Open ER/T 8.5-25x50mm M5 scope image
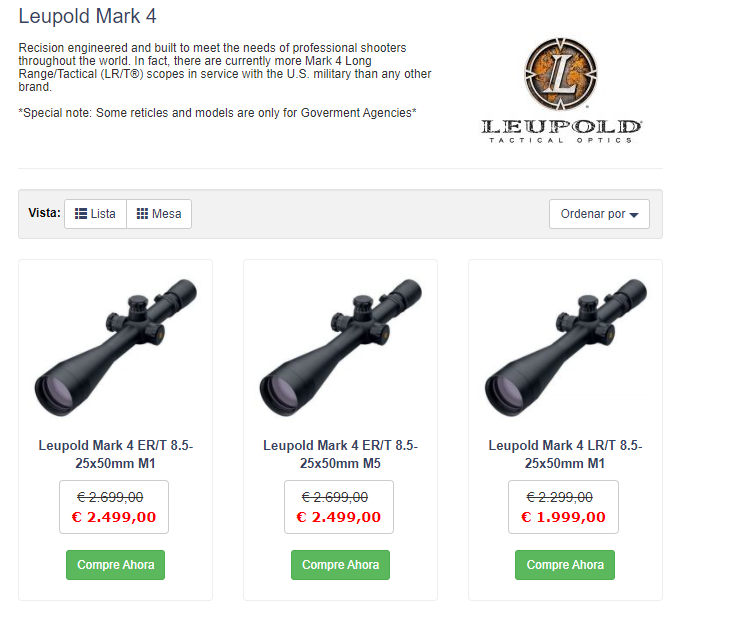 [x=340, y=347]
